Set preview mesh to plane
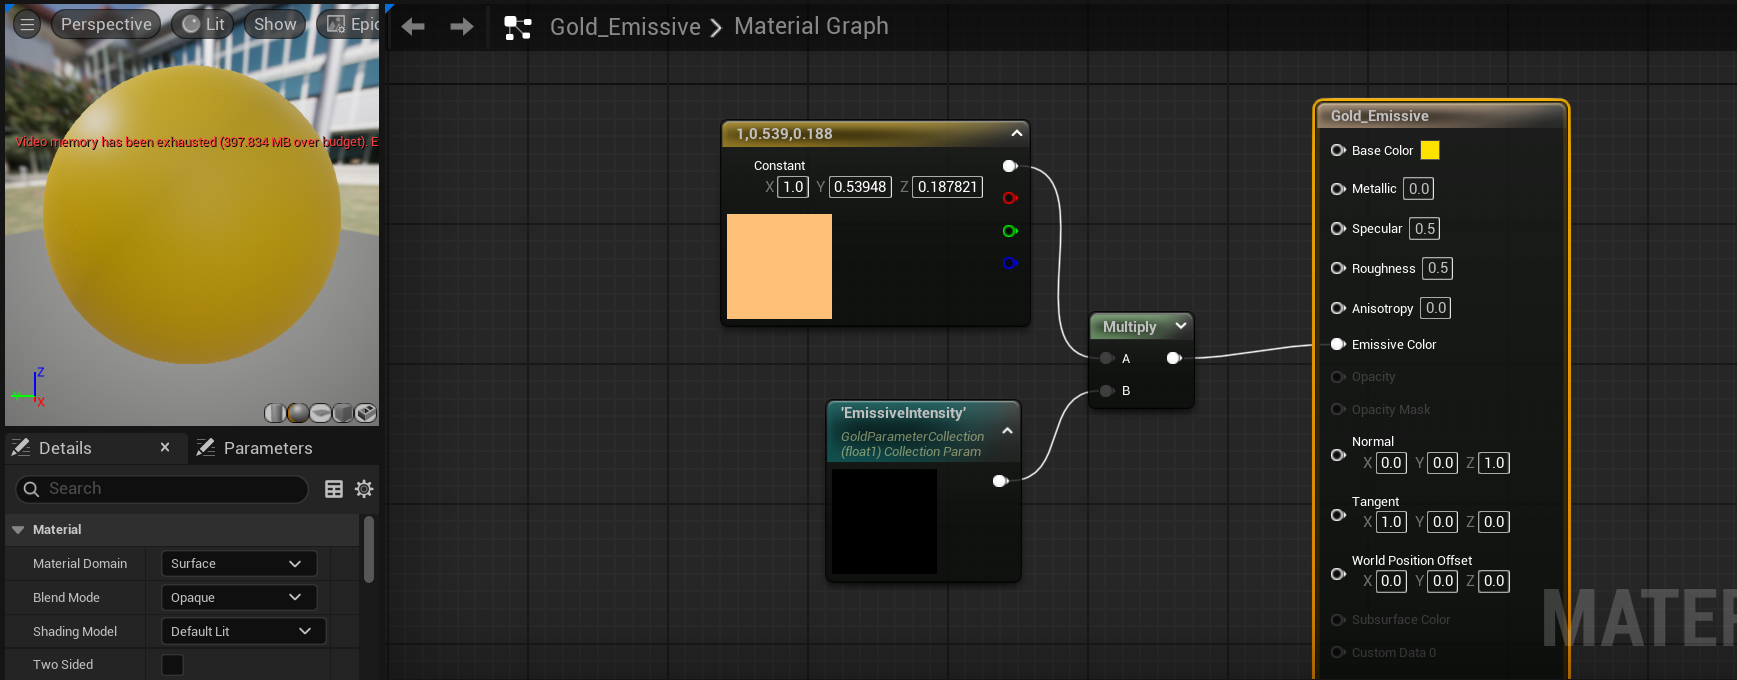The height and width of the screenshot is (680, 1737). pos(321,413)
